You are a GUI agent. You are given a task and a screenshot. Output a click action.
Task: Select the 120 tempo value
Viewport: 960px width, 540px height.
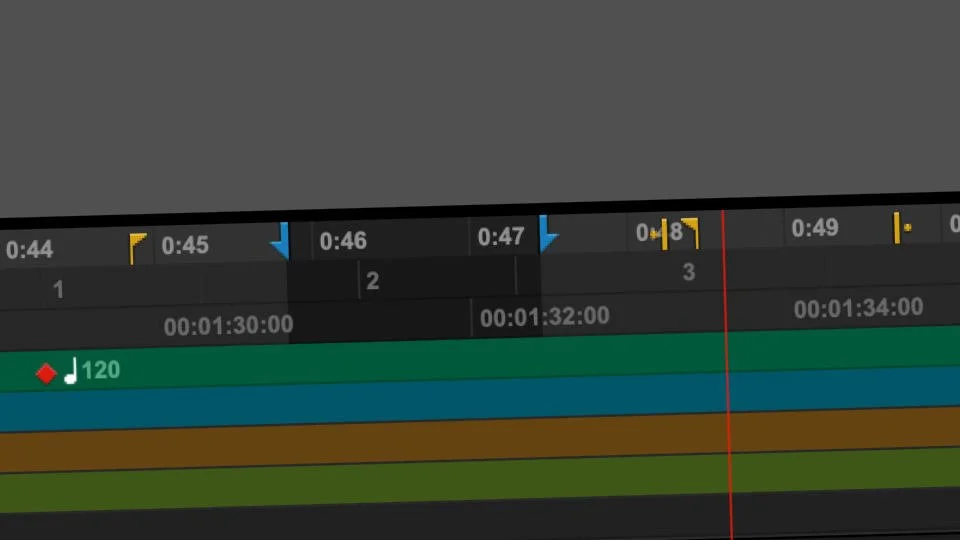click(101, 370)
